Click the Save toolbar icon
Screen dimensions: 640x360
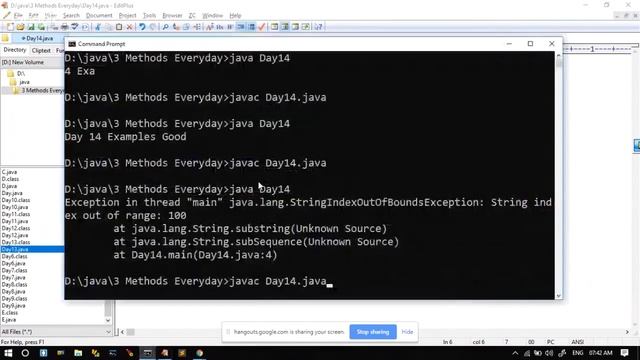coord(31,27)
